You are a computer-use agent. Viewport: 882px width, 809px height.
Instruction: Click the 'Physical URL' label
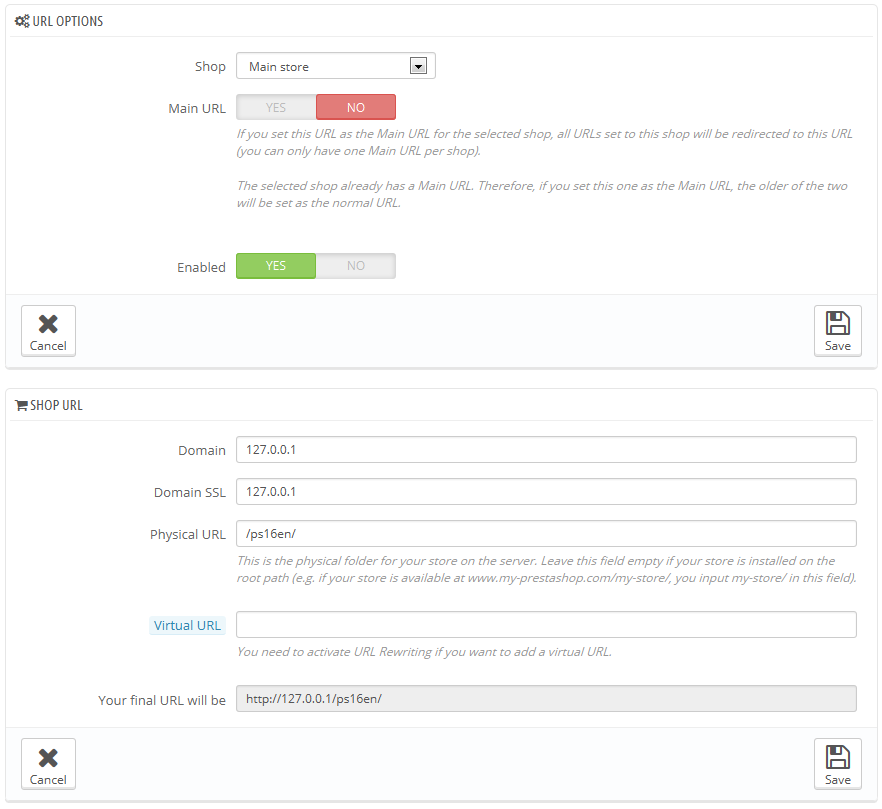pyautogui.click(x=188, y=534)
